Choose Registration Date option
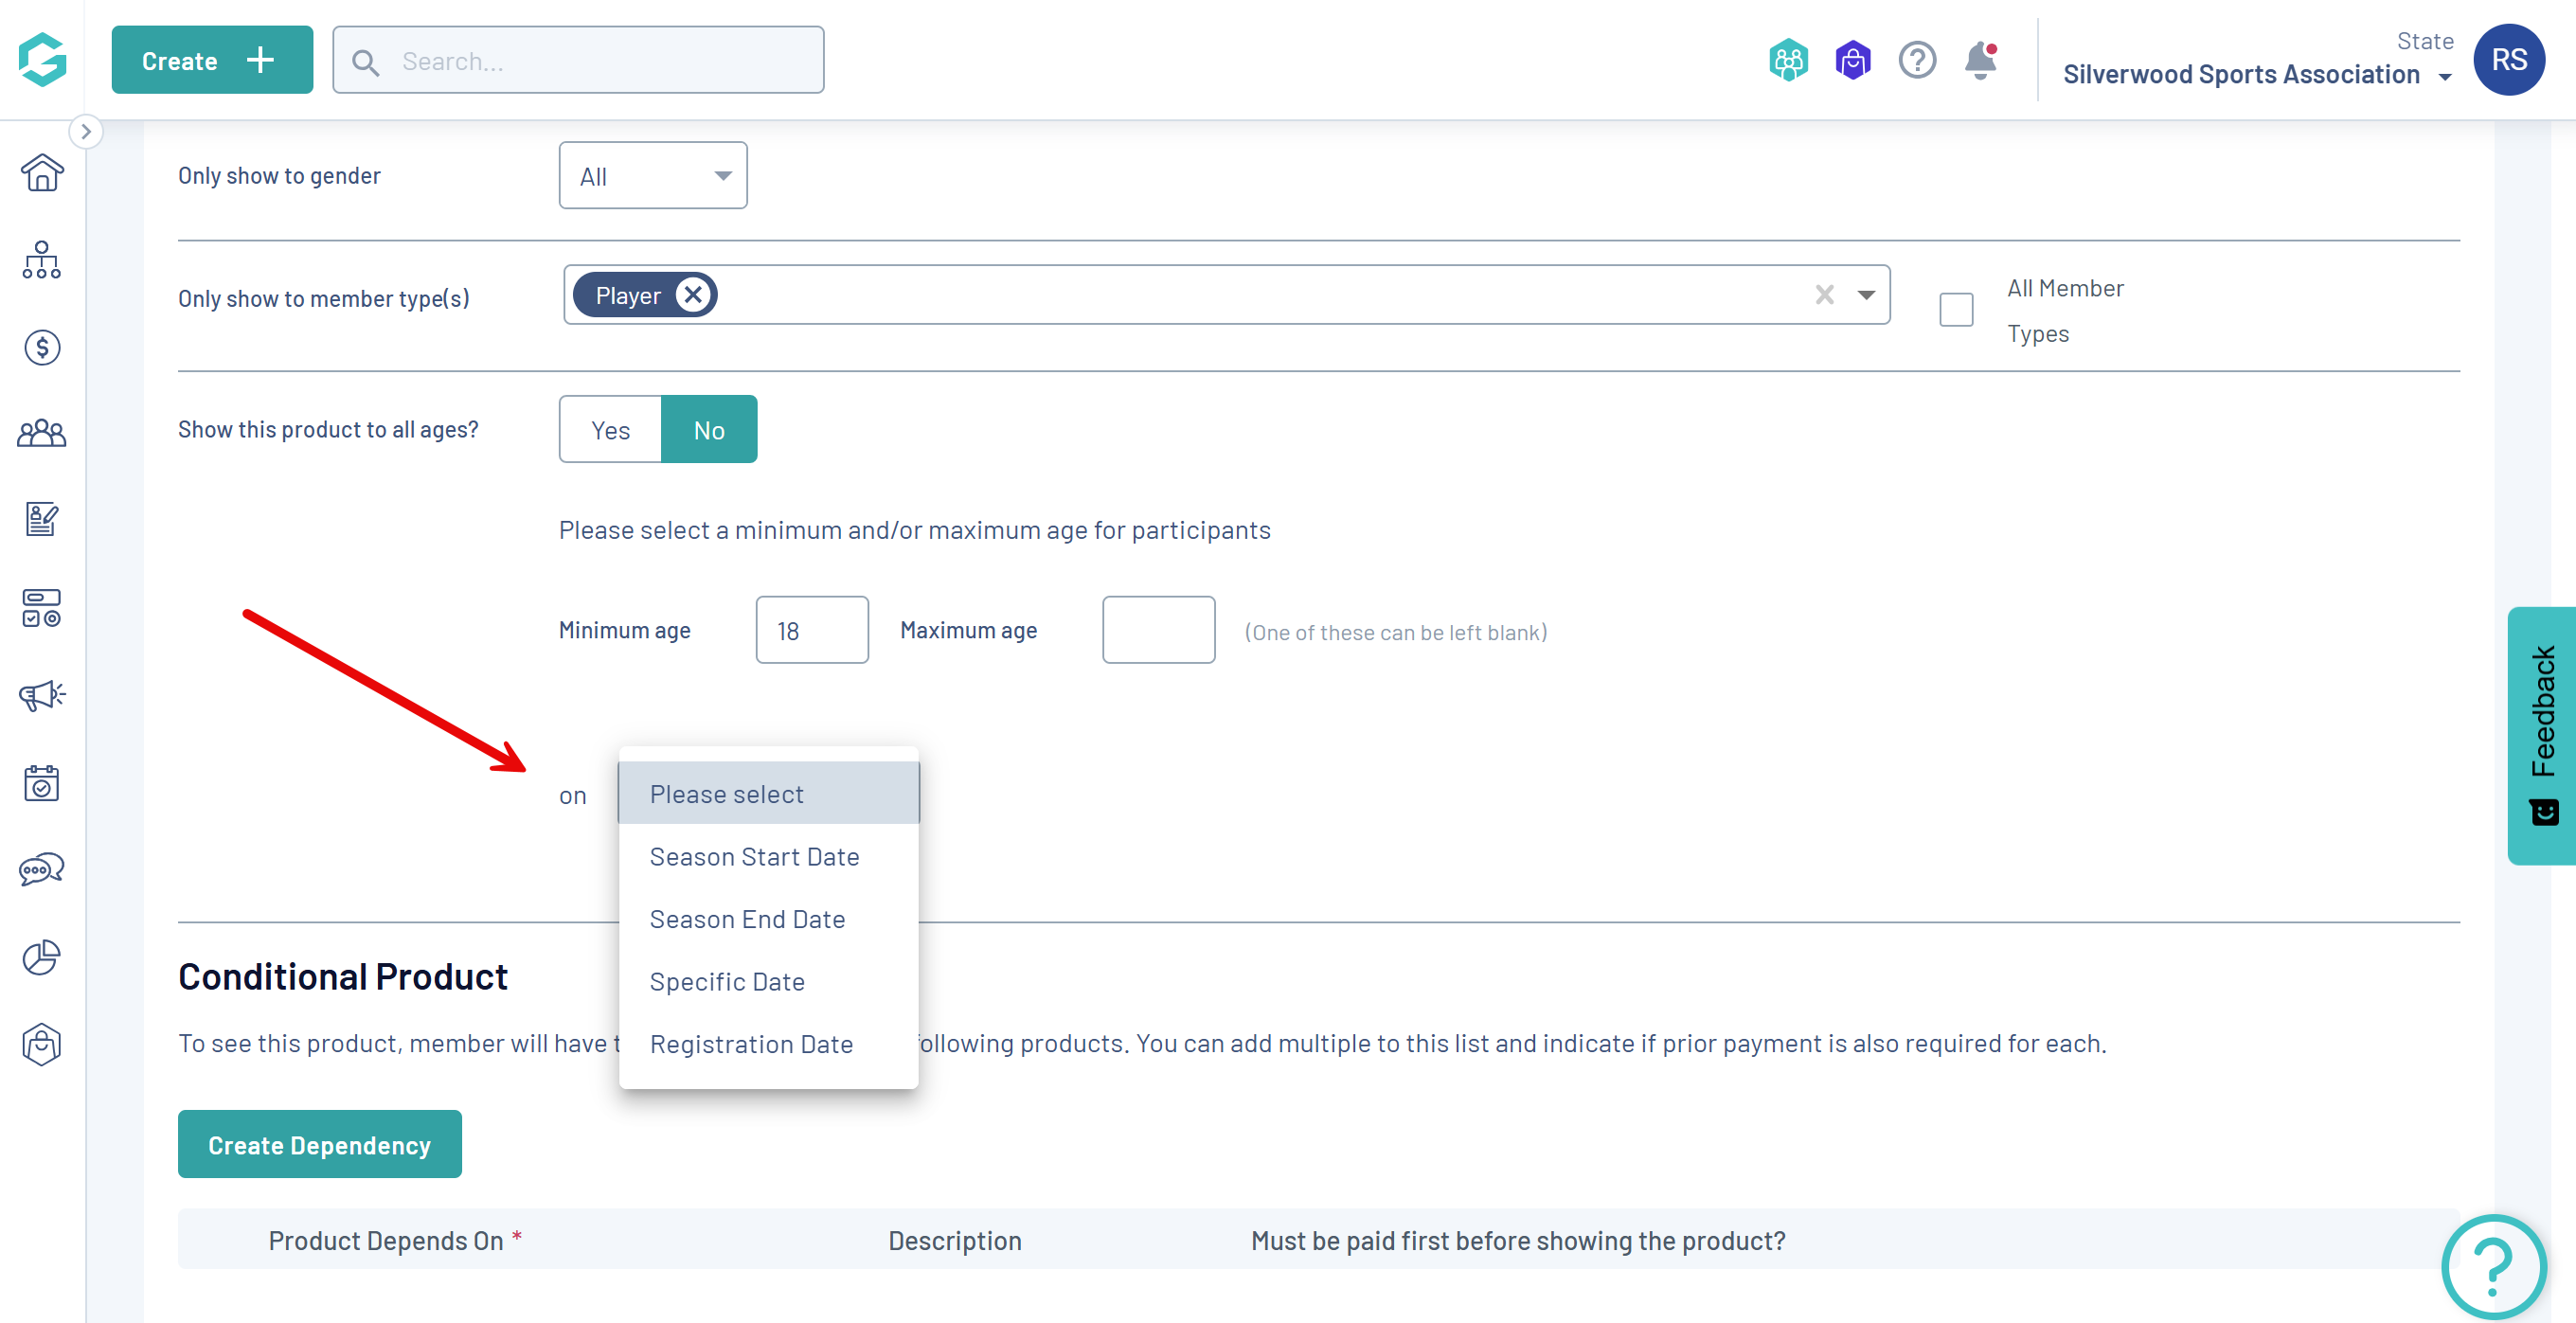The image size is (2576, 1323). 751,1044
